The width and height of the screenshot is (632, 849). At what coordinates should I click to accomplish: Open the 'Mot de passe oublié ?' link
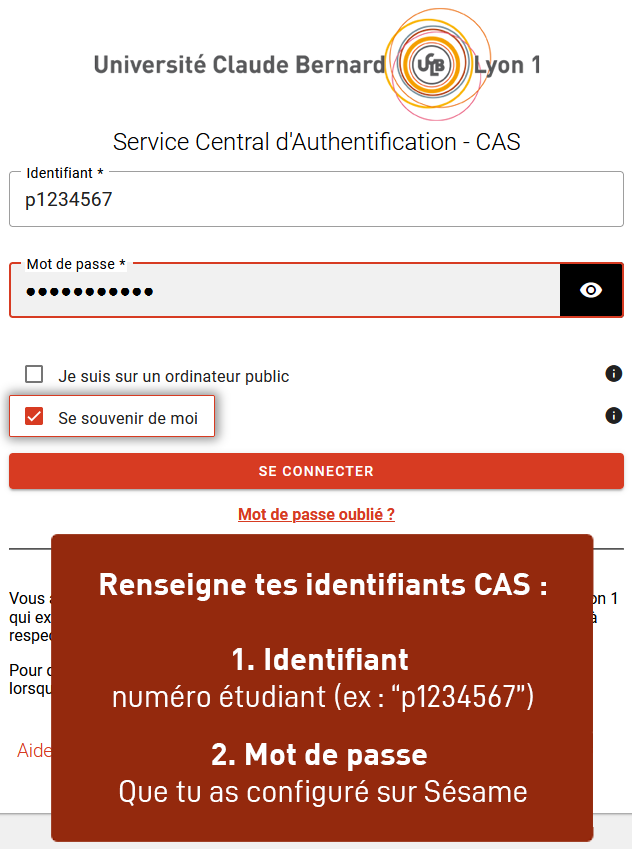[x=316, y=514]
